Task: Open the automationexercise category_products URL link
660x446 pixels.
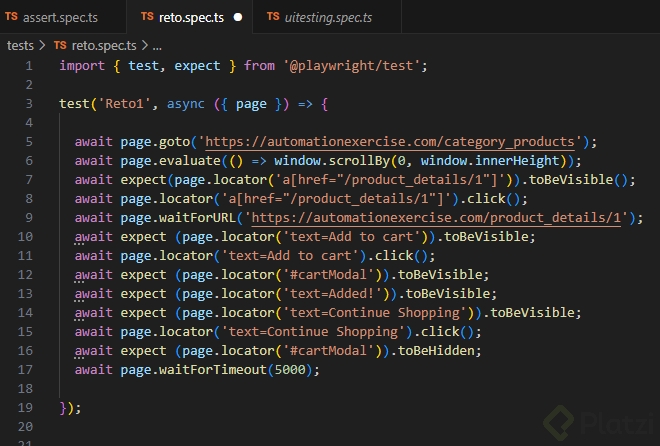Action: point(390,142)
